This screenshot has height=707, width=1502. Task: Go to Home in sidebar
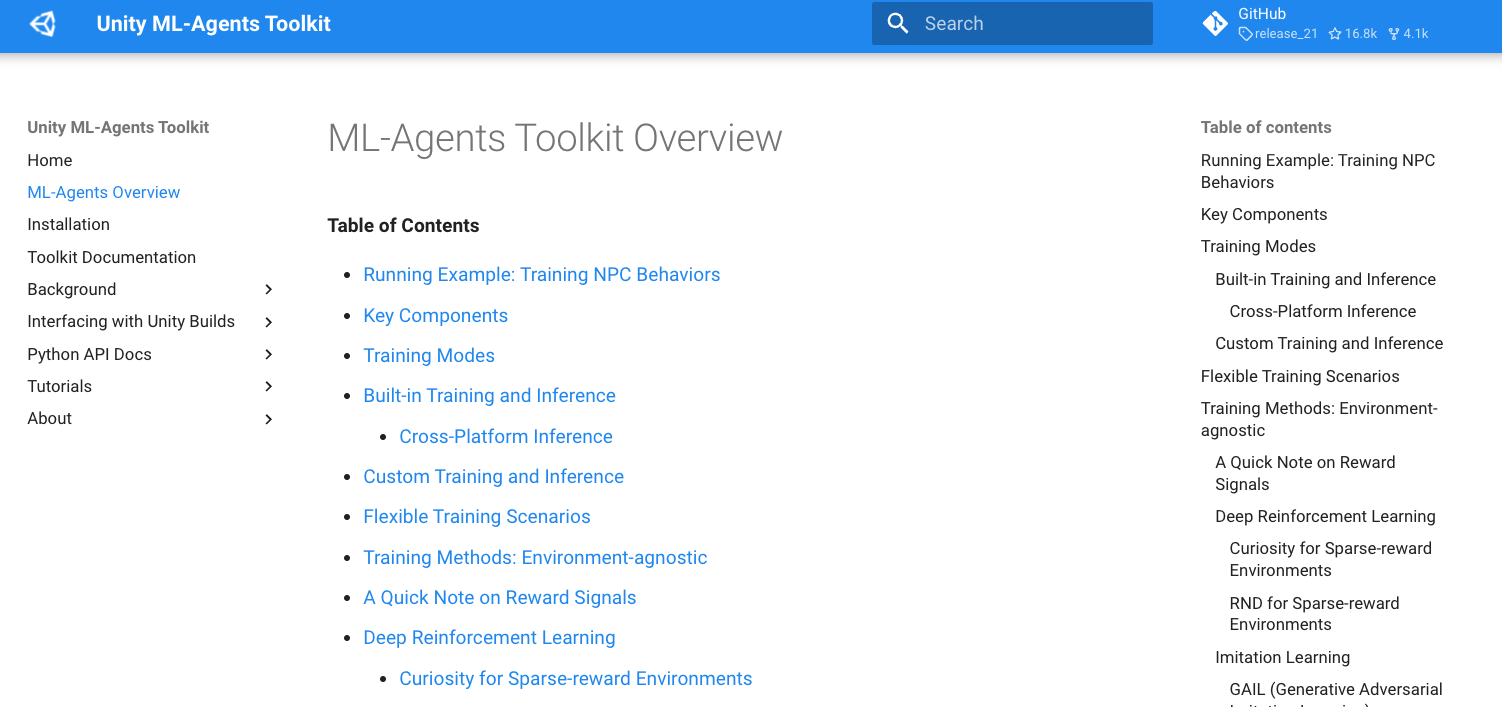point(50,160)
